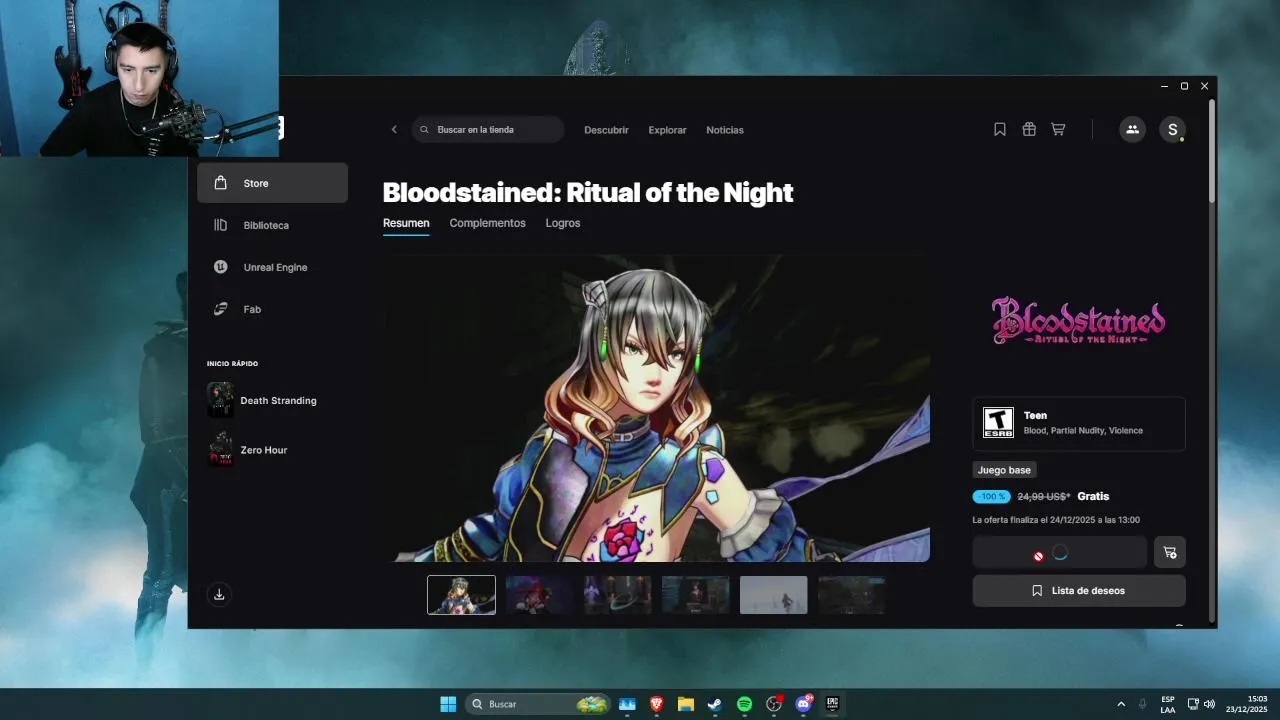This screenshot has height=720, width=1280.
Task: Open Epic Games Launcher taskbar icon
Action: coord(832,704)
